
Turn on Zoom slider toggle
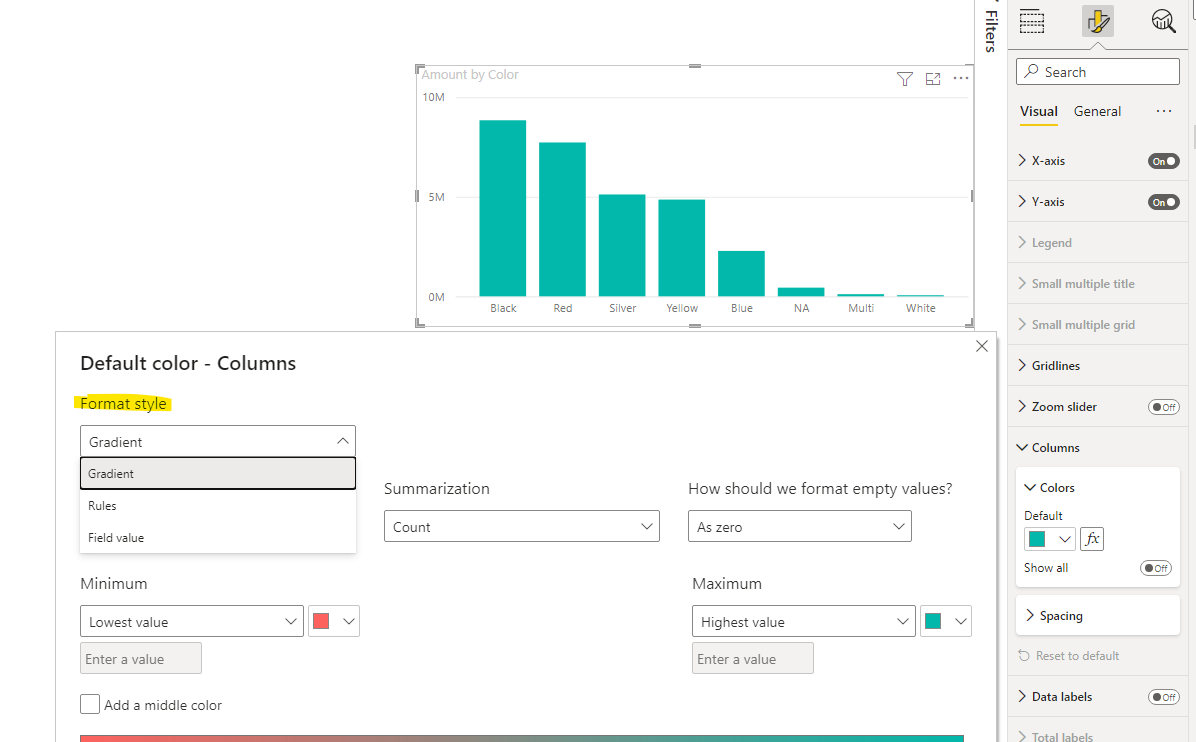tap(1164, 407)
